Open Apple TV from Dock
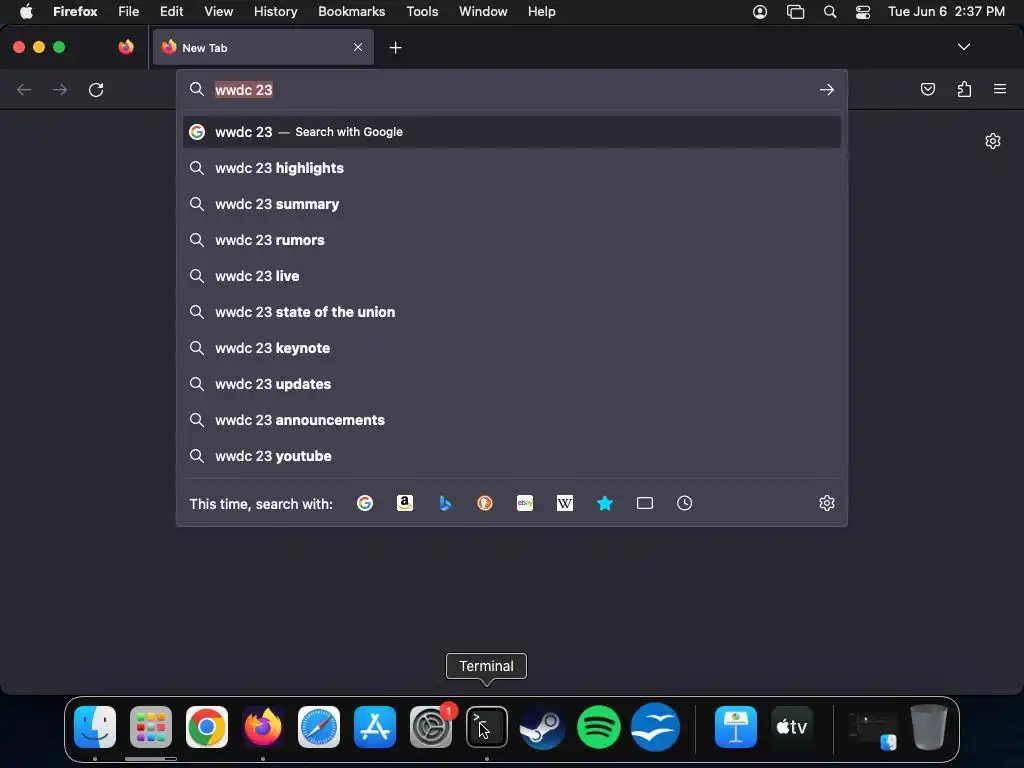The width and height of the screenshot is (1024, 768). click(x=792, y=726)
